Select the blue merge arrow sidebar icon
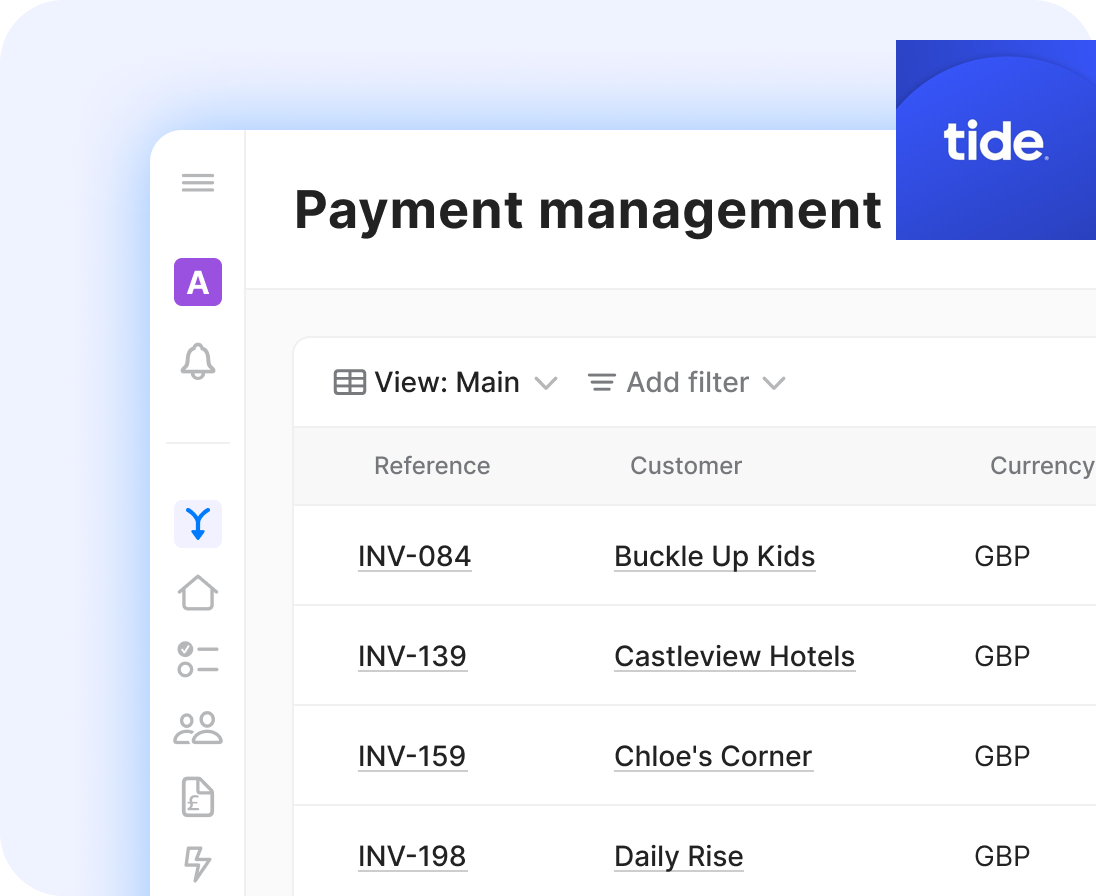The width and height of the screenshot is (1096, 896). pyautogui.click(x=198, y=524)
